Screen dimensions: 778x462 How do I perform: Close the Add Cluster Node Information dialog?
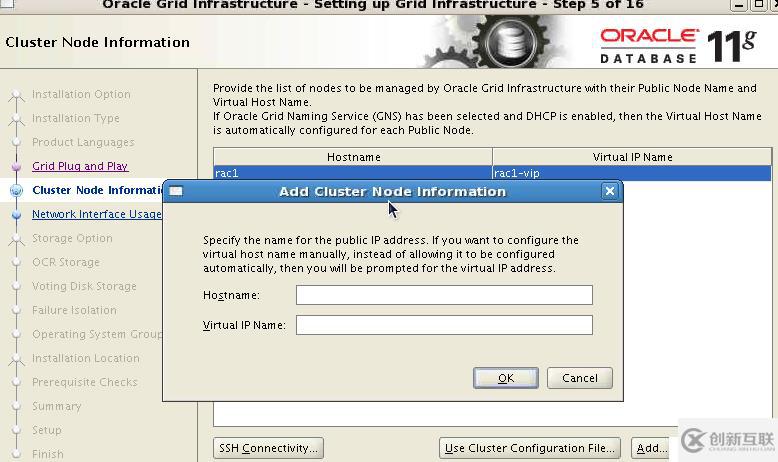coord(610,191)
